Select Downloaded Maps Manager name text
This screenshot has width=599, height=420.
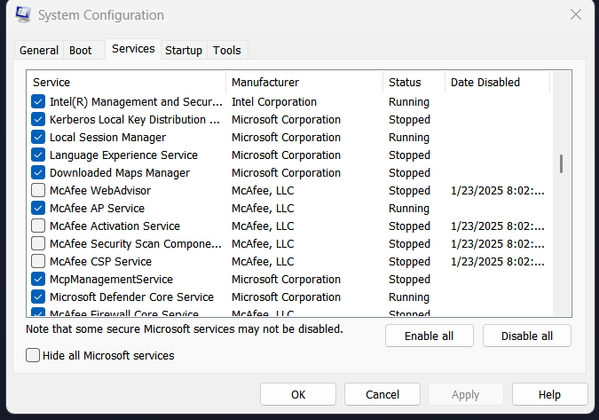[x=120, y=173]
